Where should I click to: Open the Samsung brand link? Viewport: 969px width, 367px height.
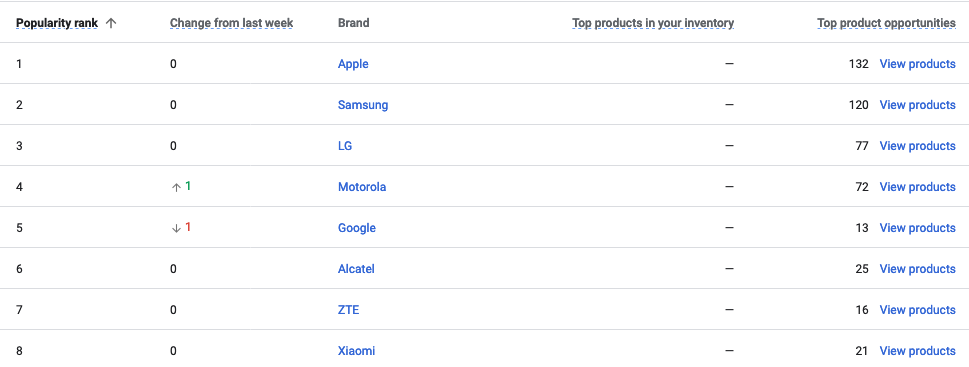click(363, 105)
